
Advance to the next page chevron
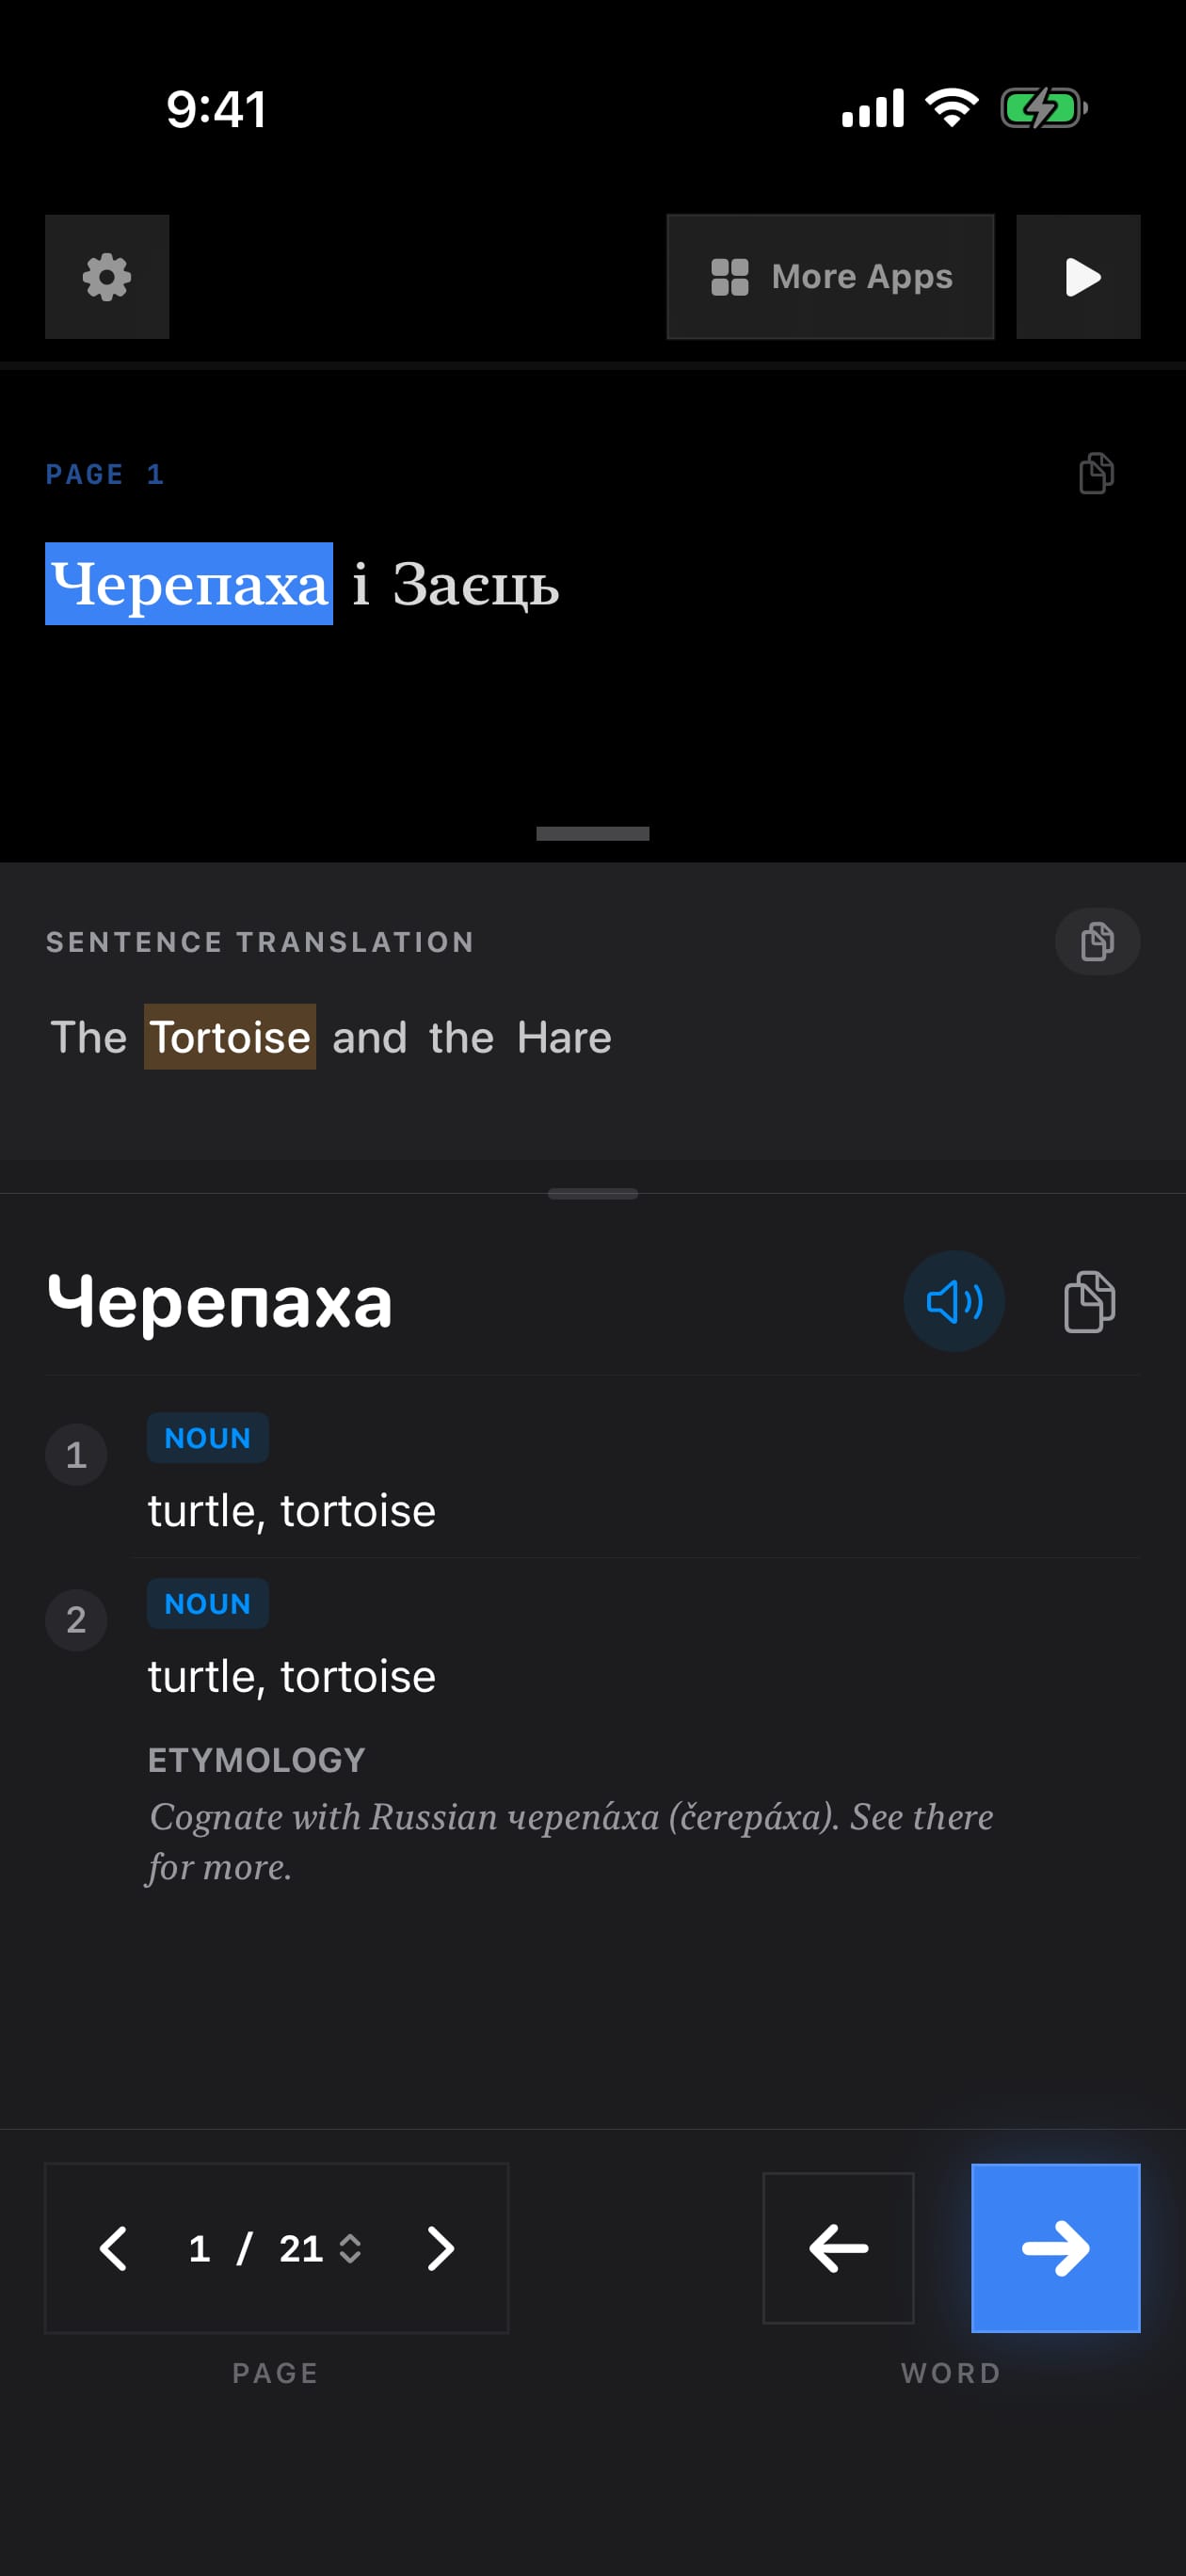coord(440,2248)
